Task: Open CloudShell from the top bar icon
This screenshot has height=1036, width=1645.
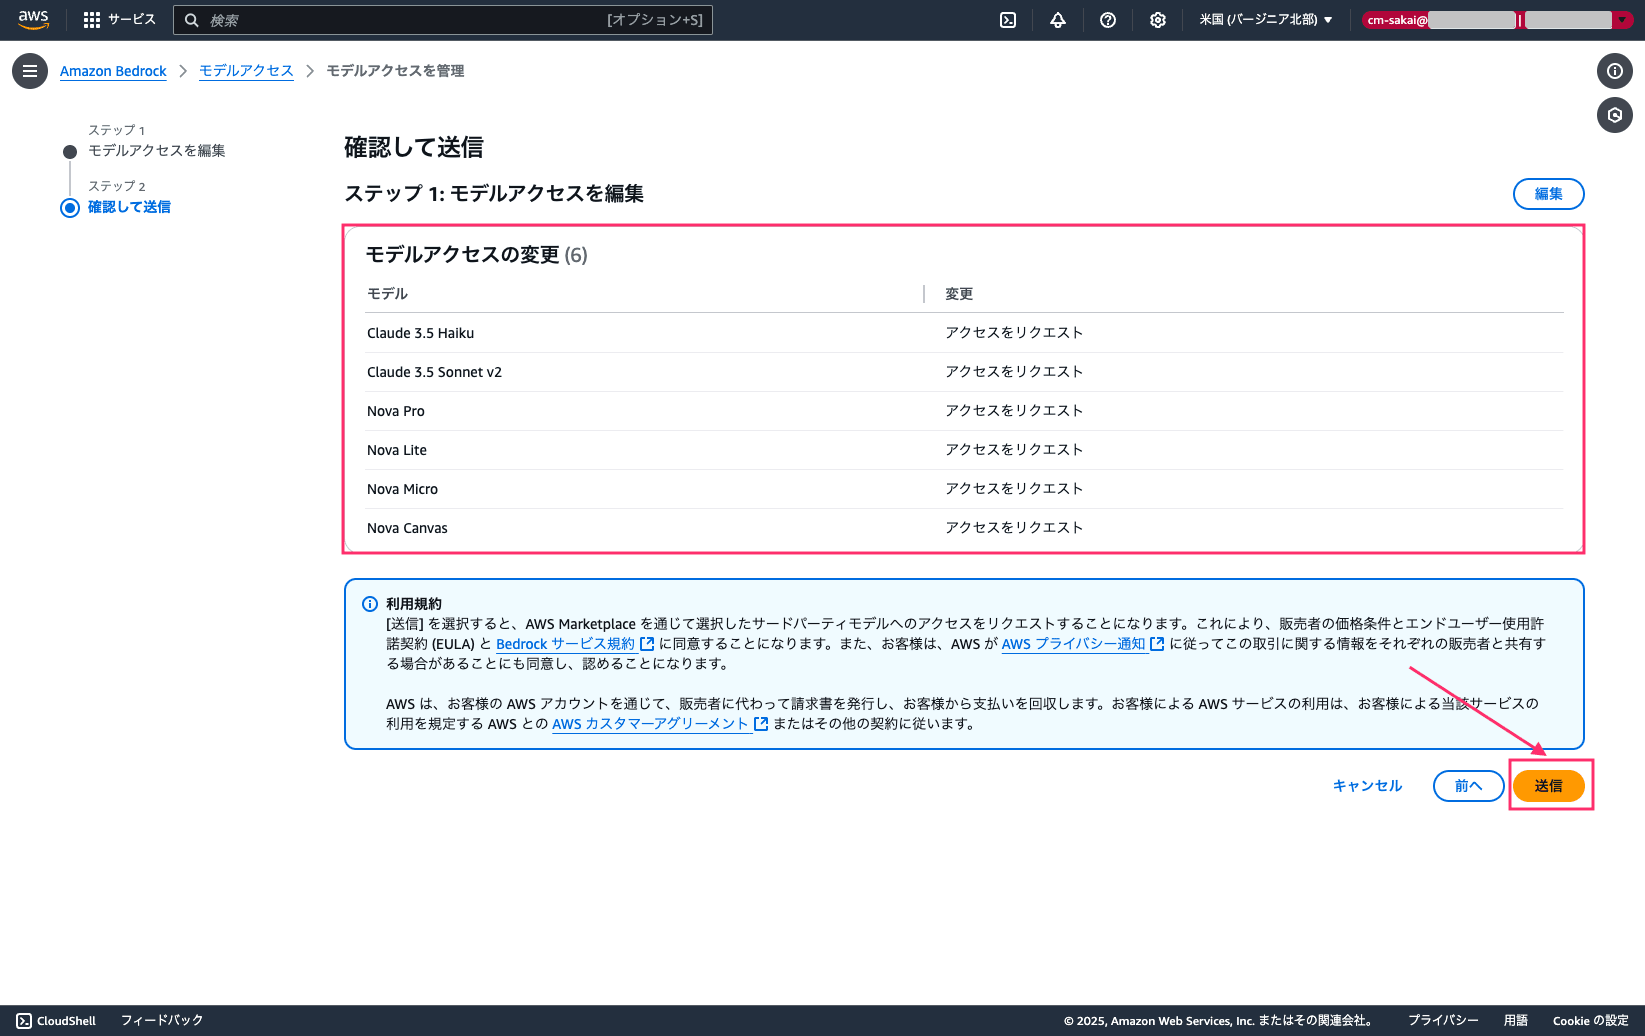Action: point(1008,20)
